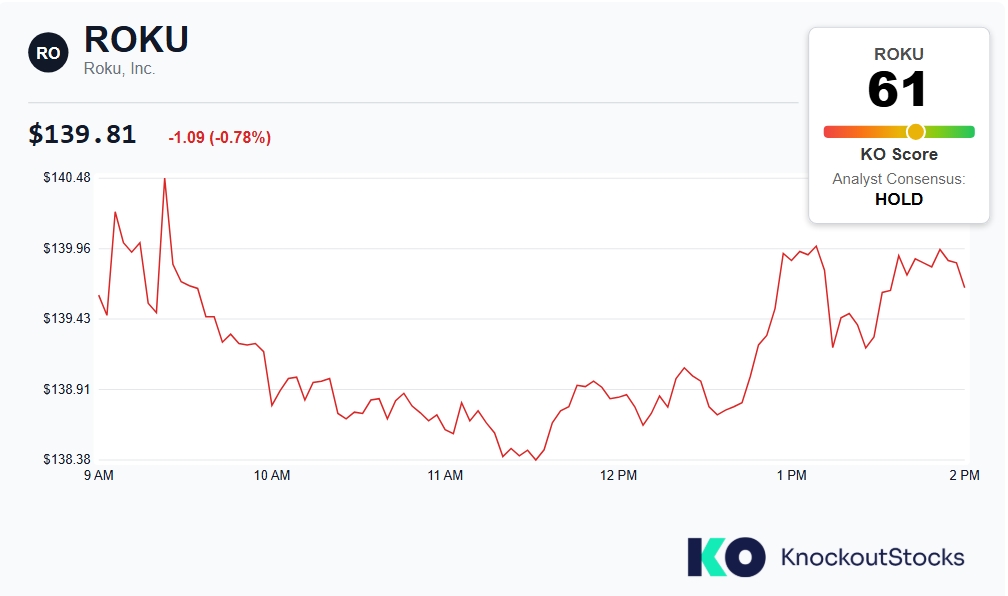Click the round RO ticker badge

coord(48,53)
